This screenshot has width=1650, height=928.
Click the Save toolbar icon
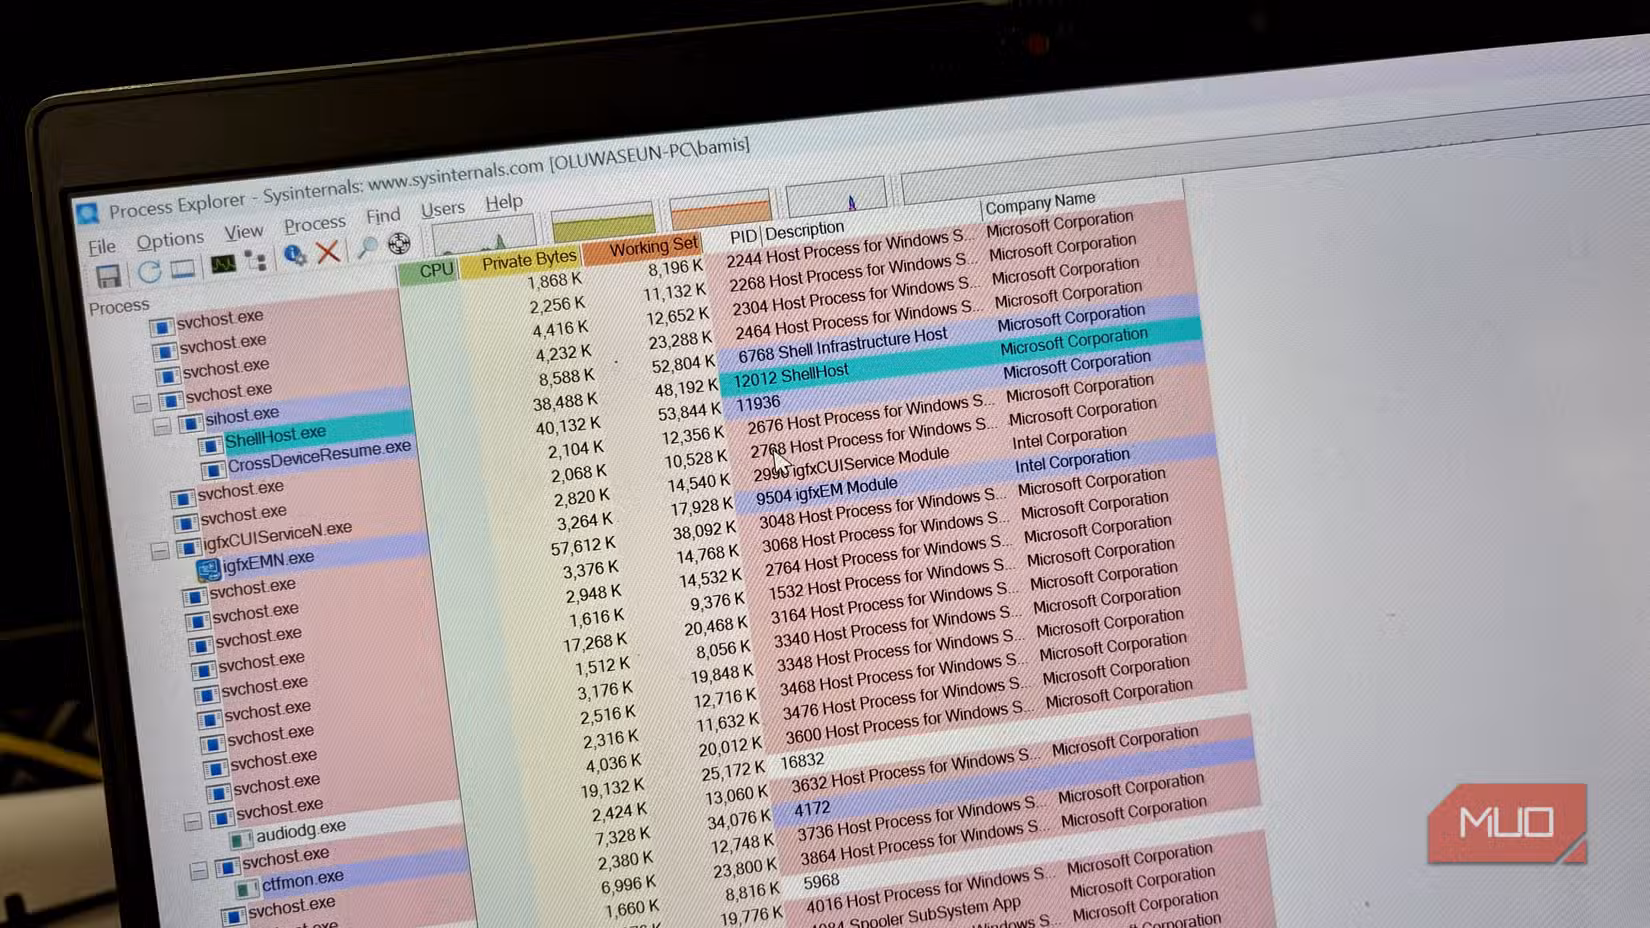click(108, 276)
